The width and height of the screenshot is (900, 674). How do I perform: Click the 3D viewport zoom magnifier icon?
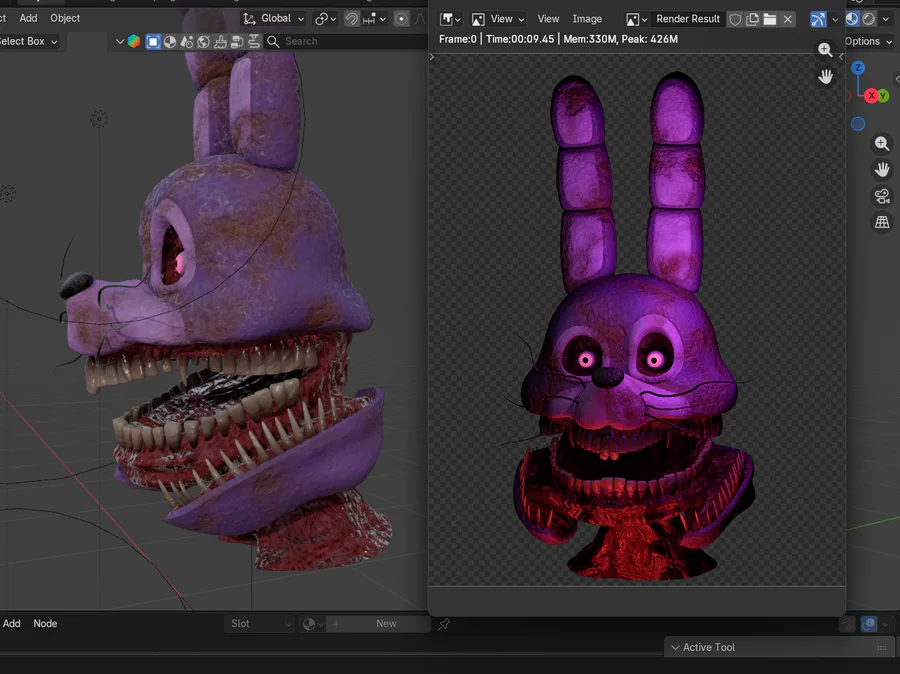coord(882,144)
